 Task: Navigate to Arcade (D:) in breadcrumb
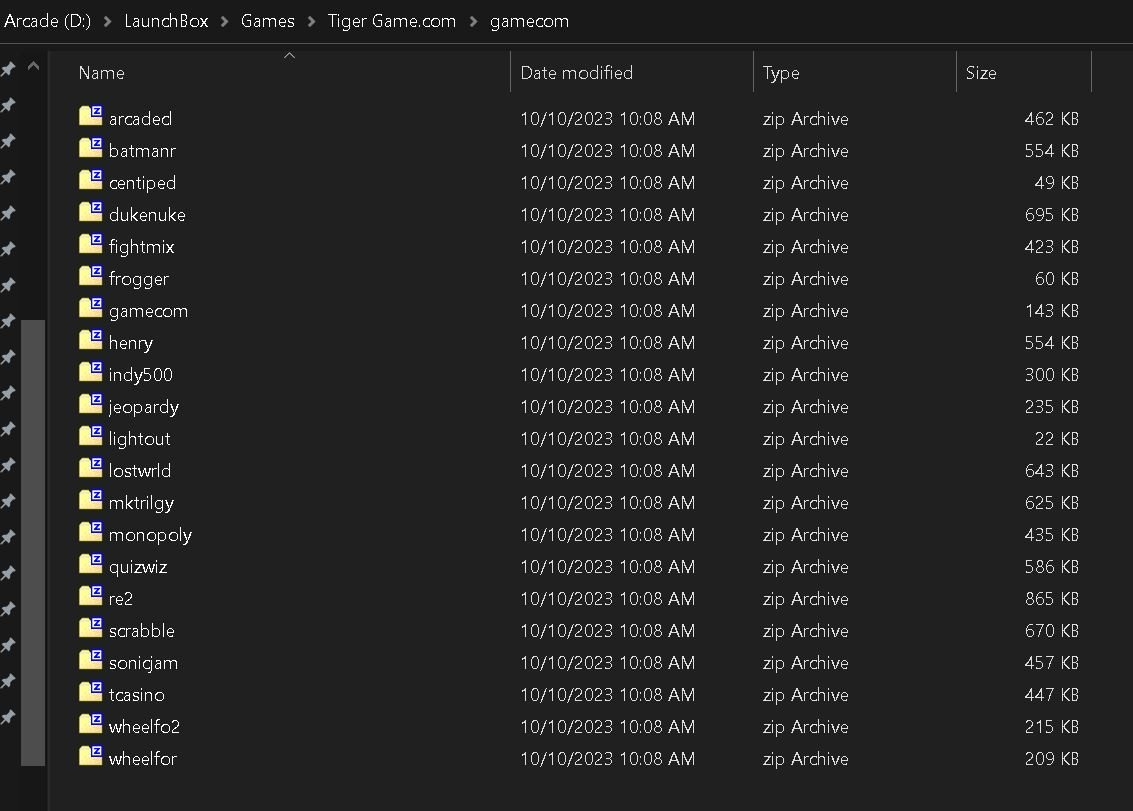coord(48,21)
